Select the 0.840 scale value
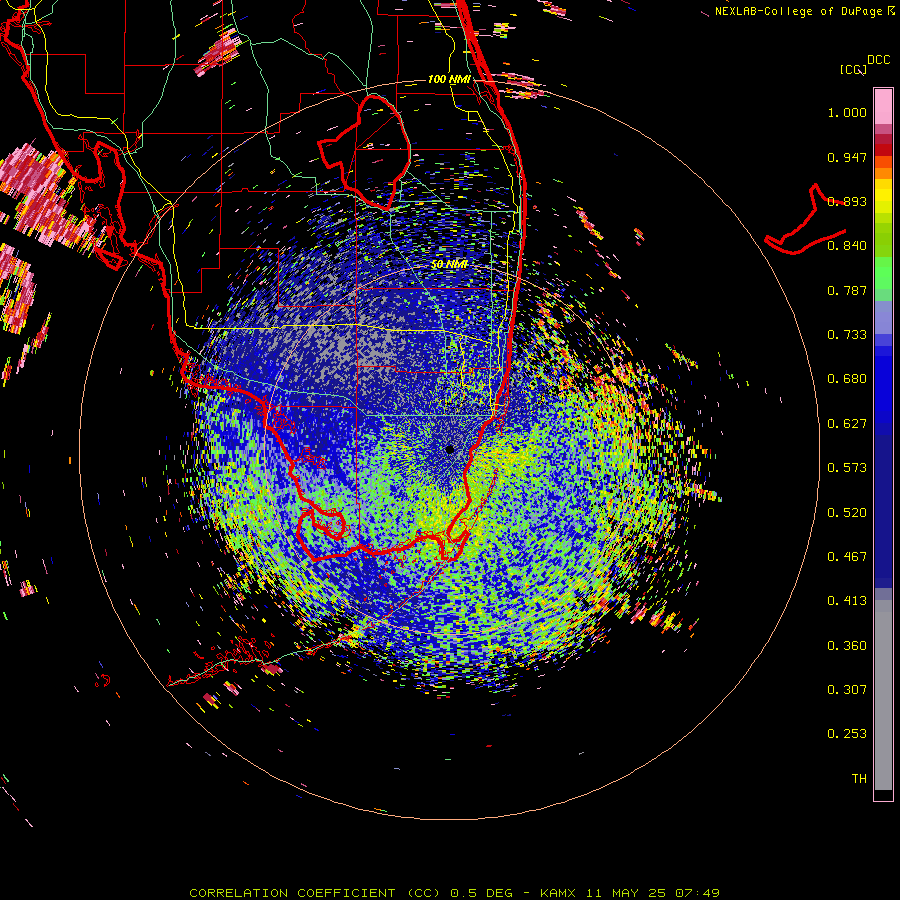900x900 pixels. point(847,246)
